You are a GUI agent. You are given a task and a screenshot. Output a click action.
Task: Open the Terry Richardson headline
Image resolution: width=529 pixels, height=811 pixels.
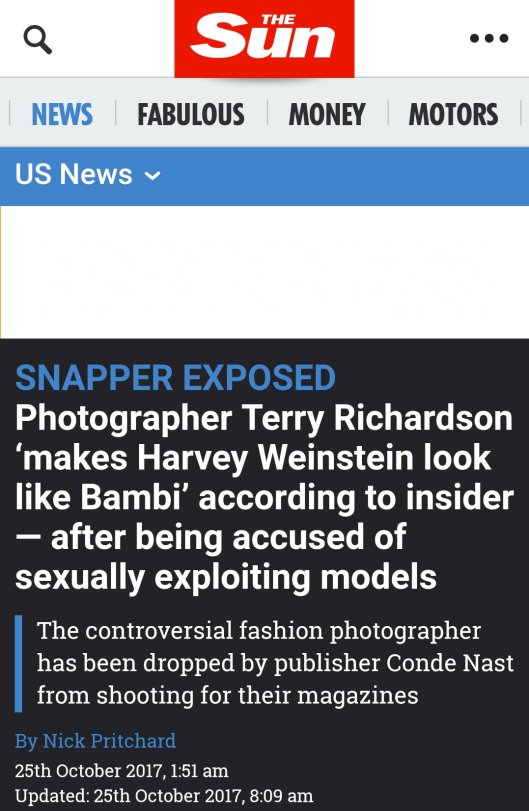264,497
